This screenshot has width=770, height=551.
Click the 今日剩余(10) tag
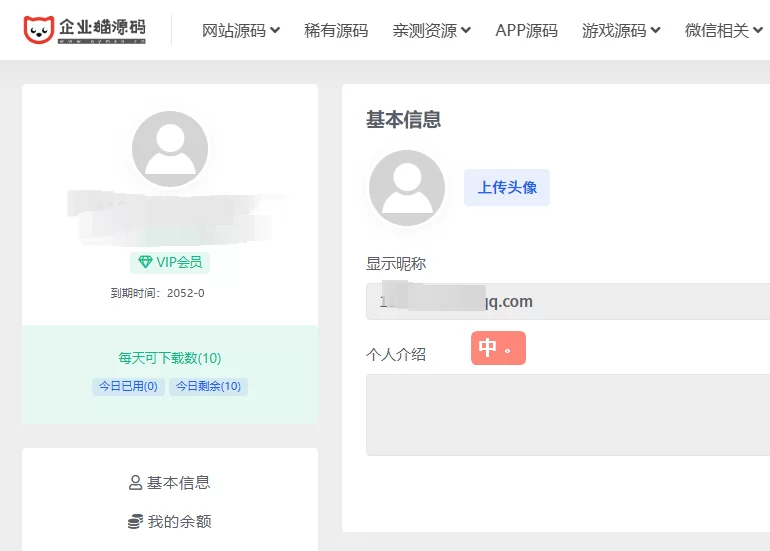[x=208, y=386]
